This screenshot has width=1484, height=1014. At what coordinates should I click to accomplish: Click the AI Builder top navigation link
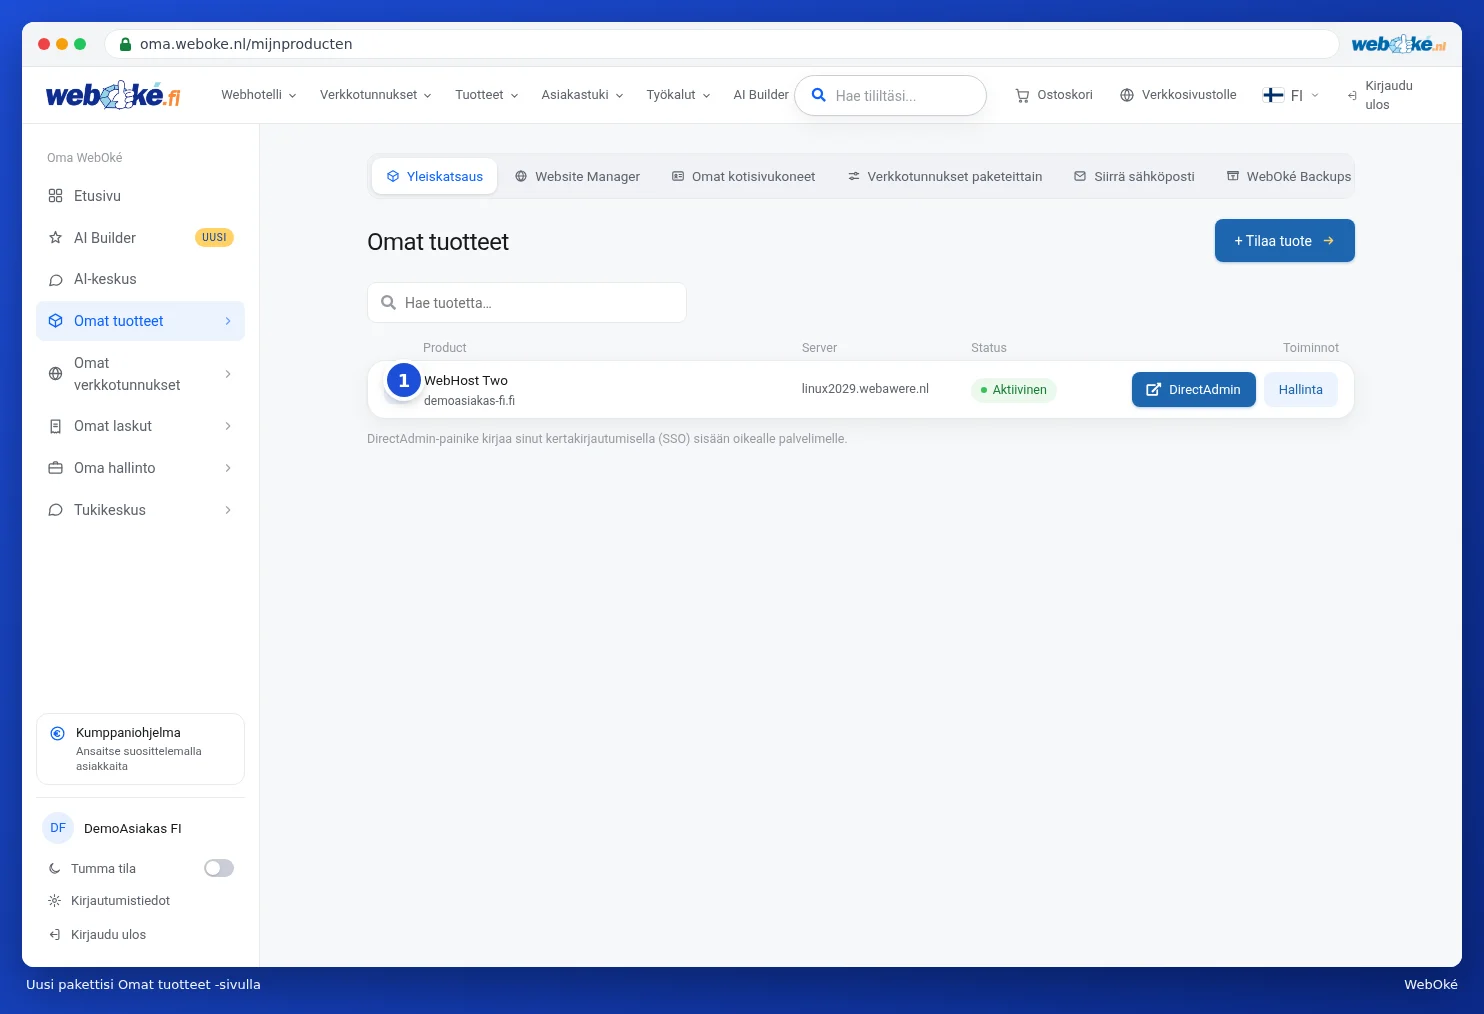click(761, 95)
